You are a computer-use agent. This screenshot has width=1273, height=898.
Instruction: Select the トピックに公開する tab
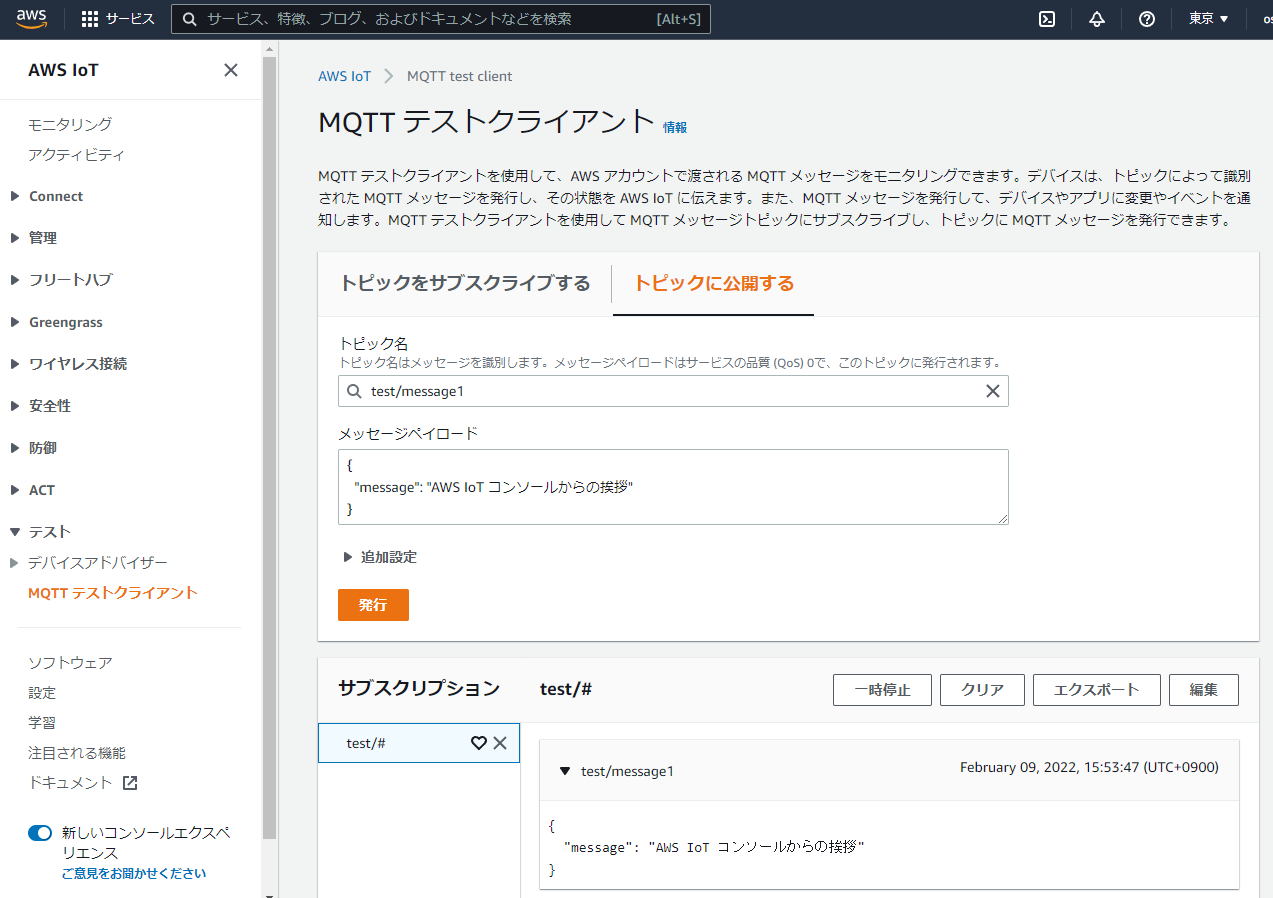(x=713, y=283)
